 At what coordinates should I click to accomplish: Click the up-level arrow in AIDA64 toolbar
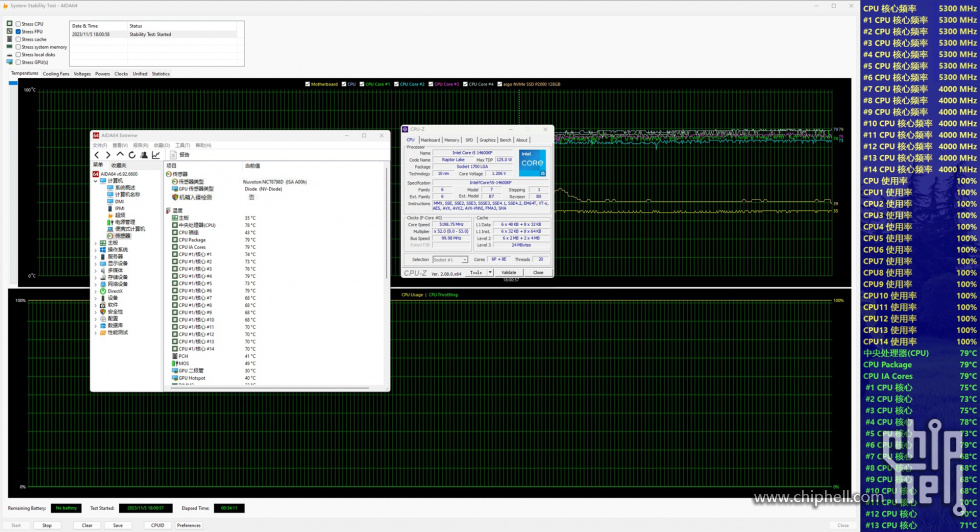pyautogui.click(x=120, y=155)
